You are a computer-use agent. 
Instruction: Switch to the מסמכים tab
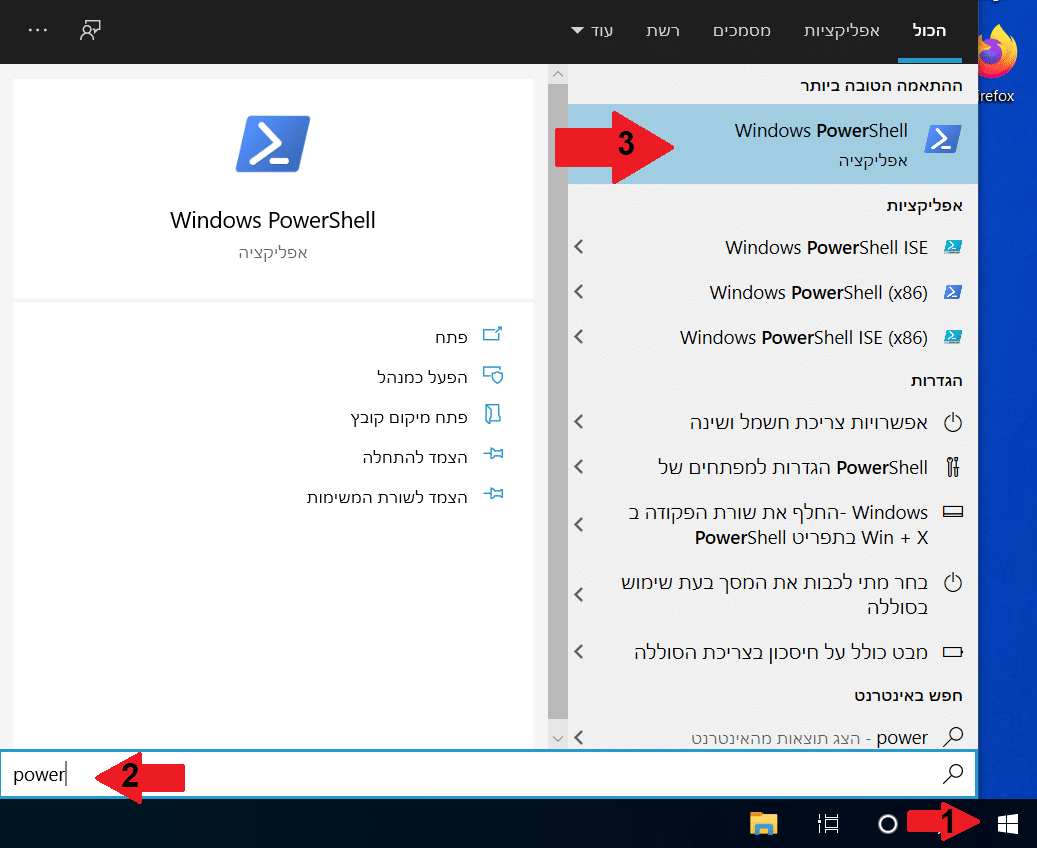[741, 30]
